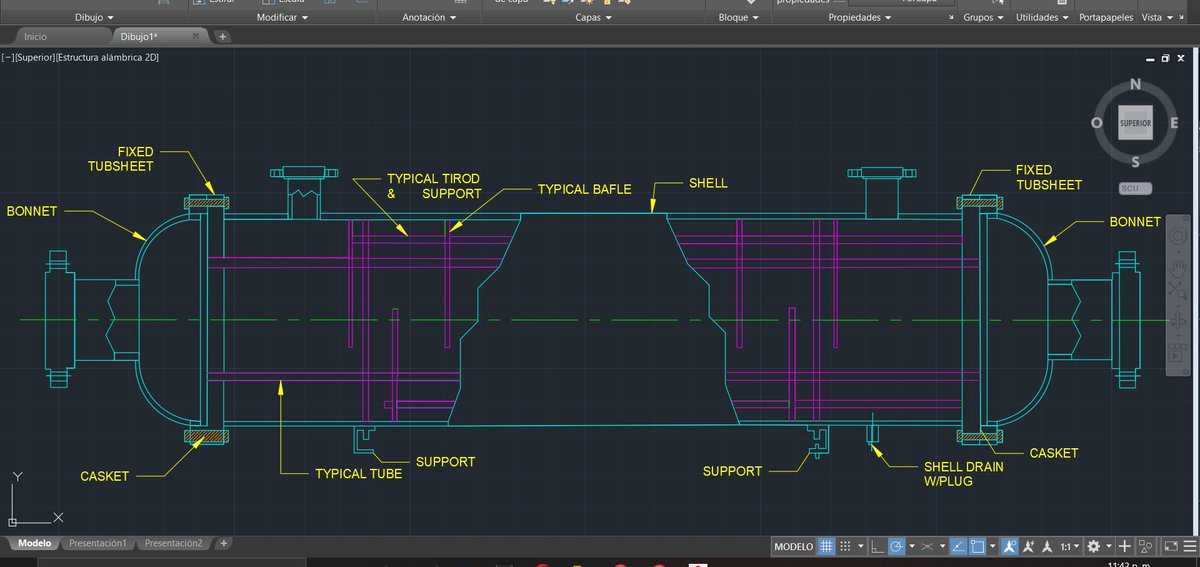Switch to Presentación1 layout tab
Screen dimensions: 1200x567
tap(97, 543)
